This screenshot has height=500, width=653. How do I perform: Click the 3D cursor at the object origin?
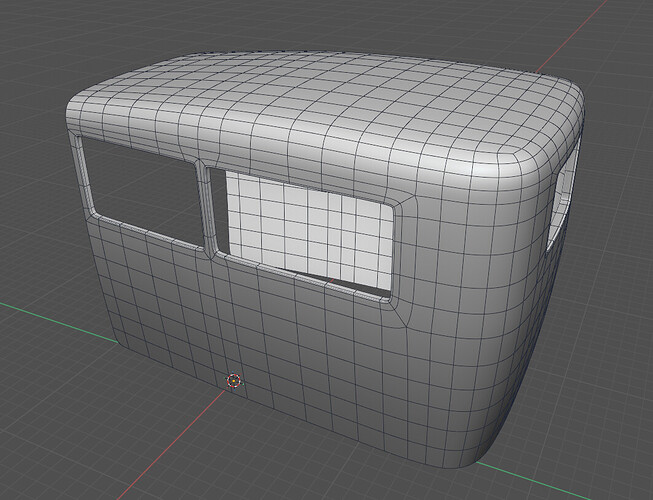[234, 381]
